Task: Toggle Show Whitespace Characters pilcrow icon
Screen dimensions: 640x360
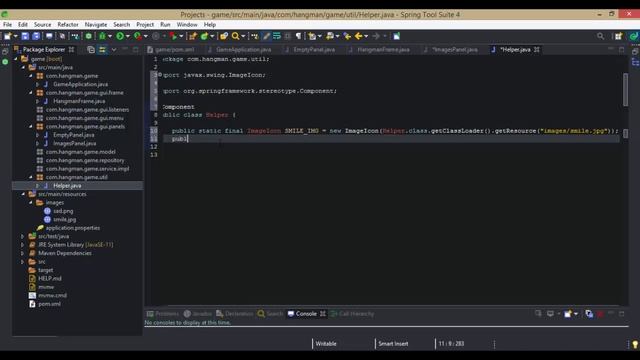Action: pos(298,36)
